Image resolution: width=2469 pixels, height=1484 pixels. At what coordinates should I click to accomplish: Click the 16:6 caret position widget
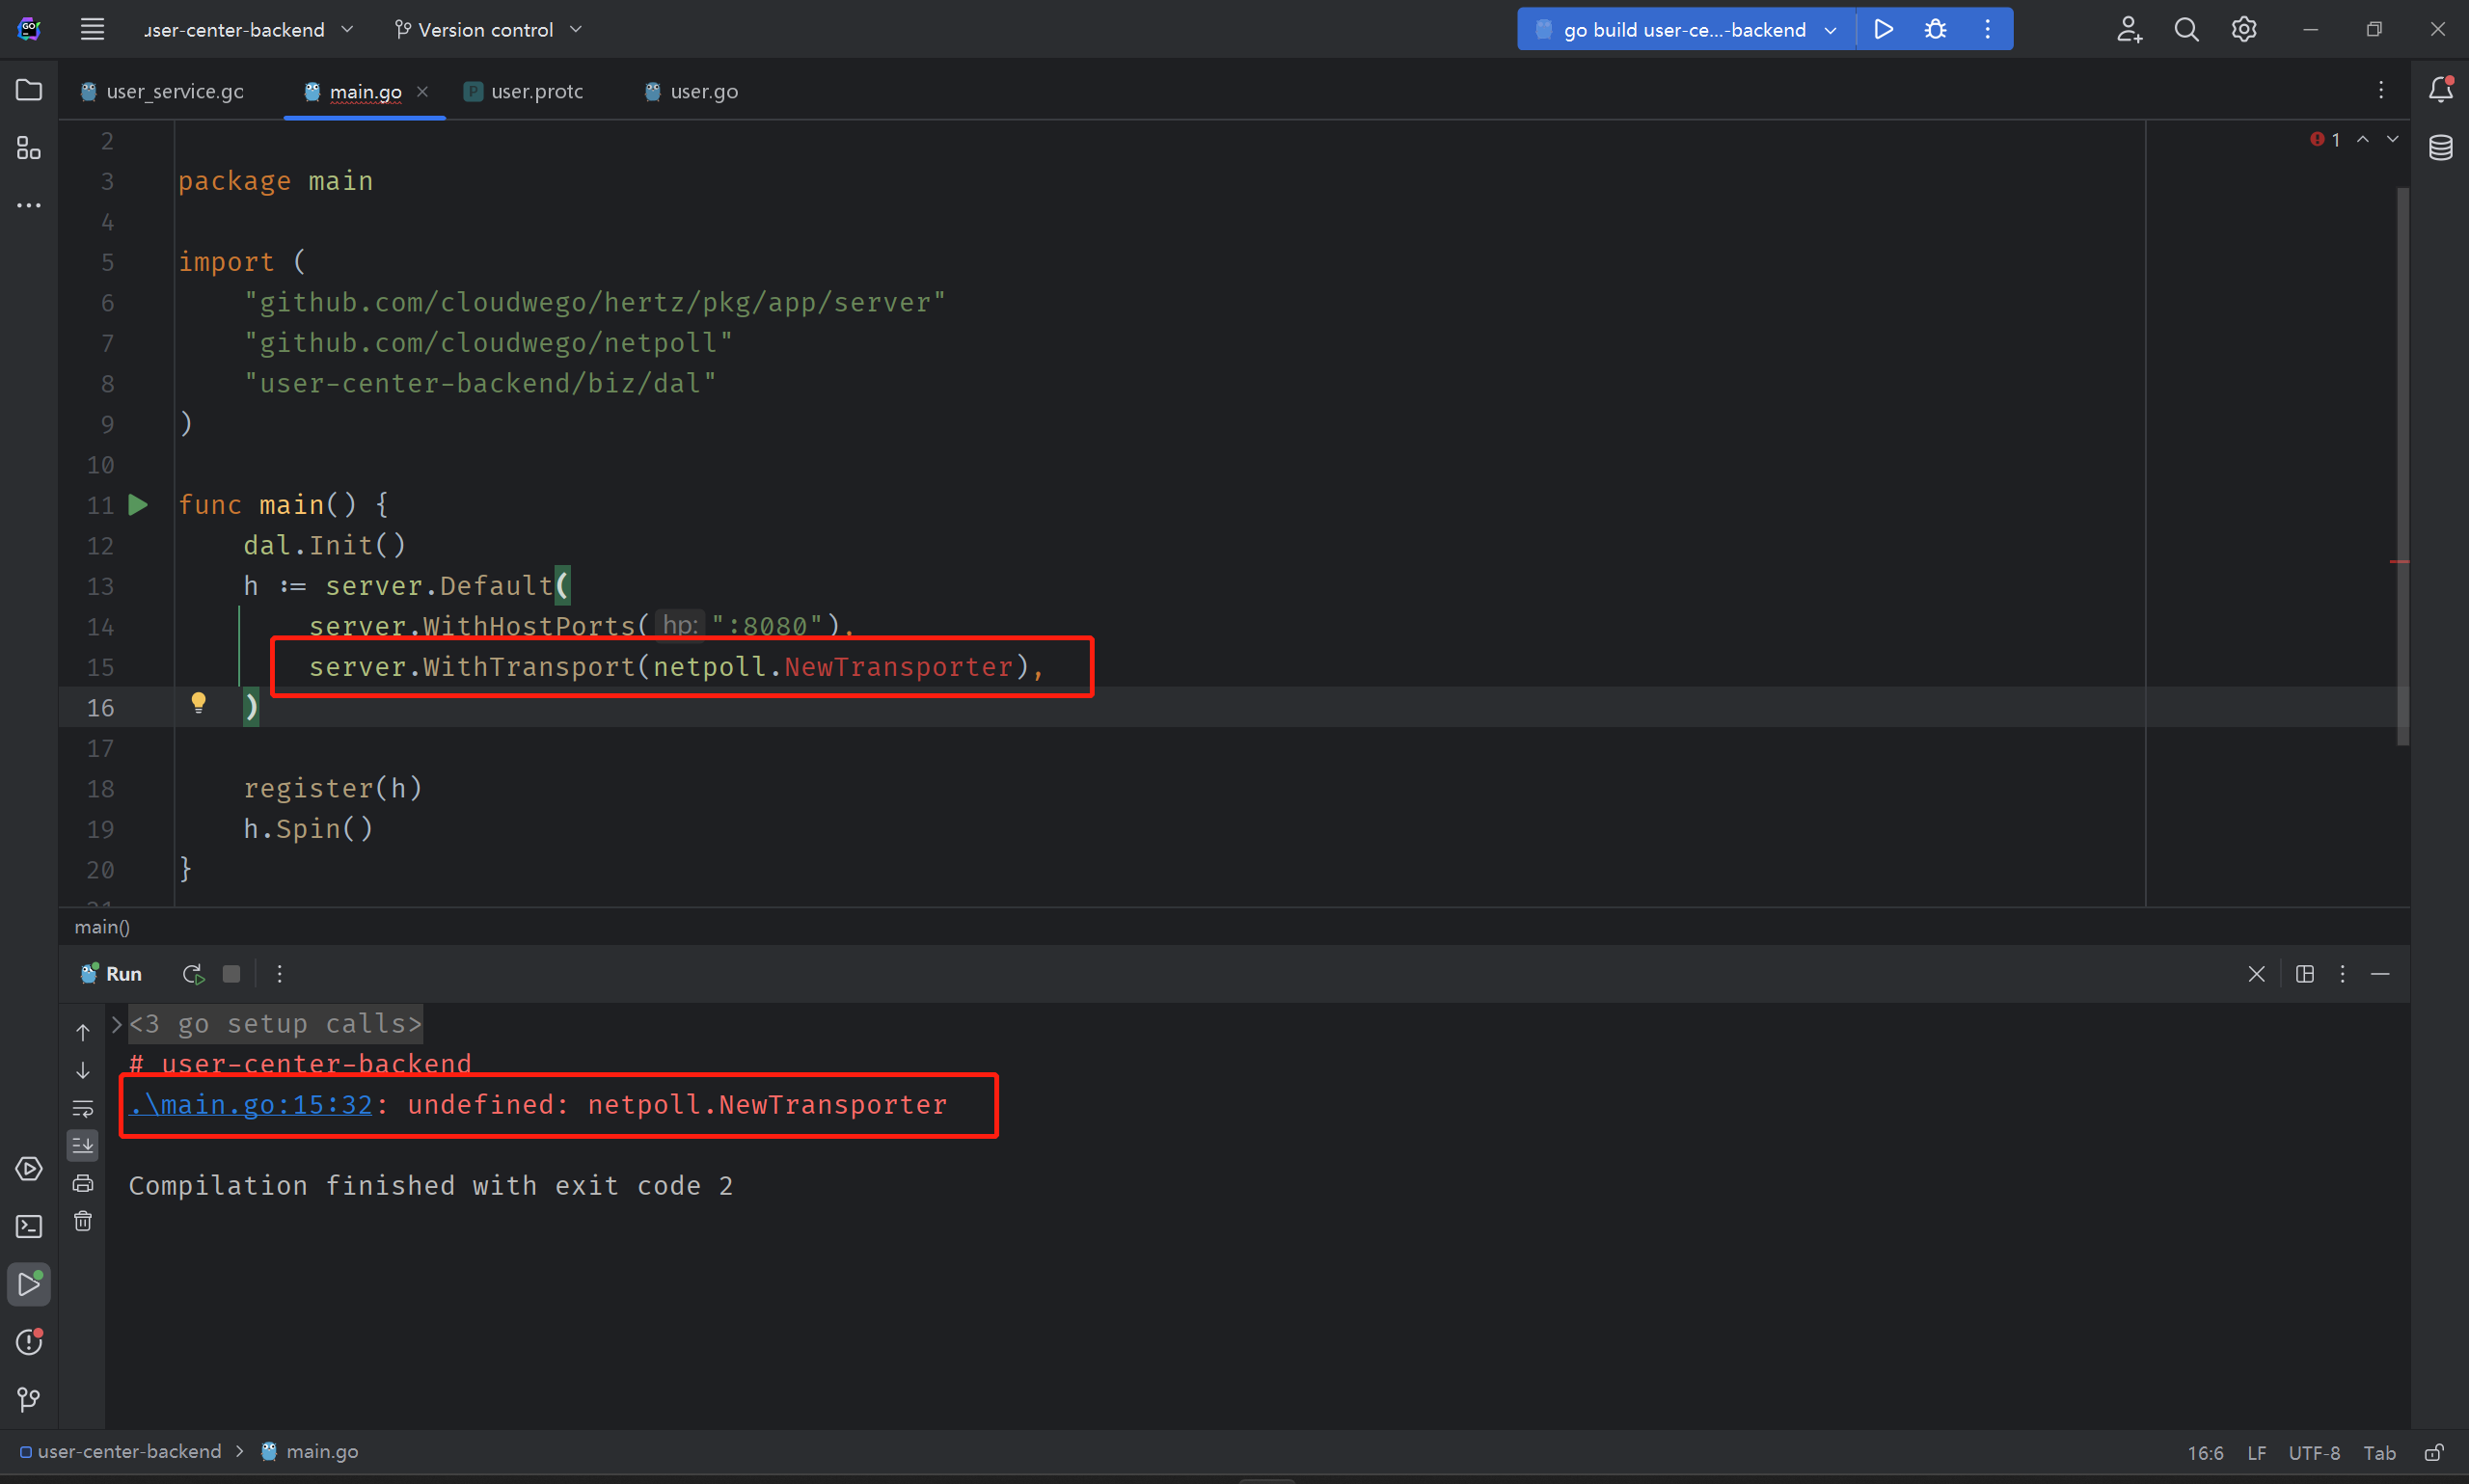[x=2205, y=1453]
